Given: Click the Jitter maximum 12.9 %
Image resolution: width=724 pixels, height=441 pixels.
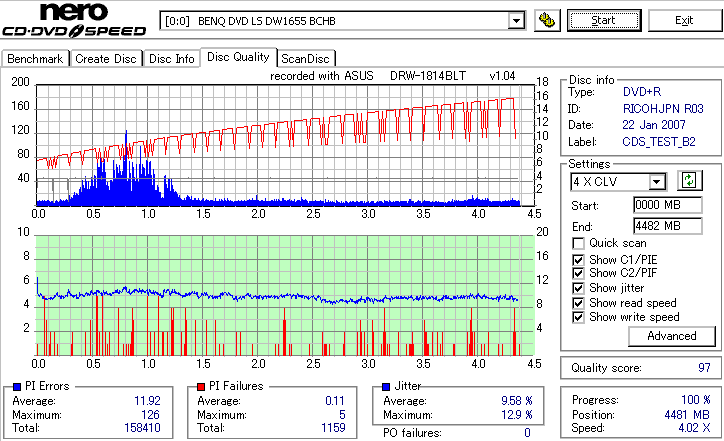Looking at the screenshot, I should (517, 415).
